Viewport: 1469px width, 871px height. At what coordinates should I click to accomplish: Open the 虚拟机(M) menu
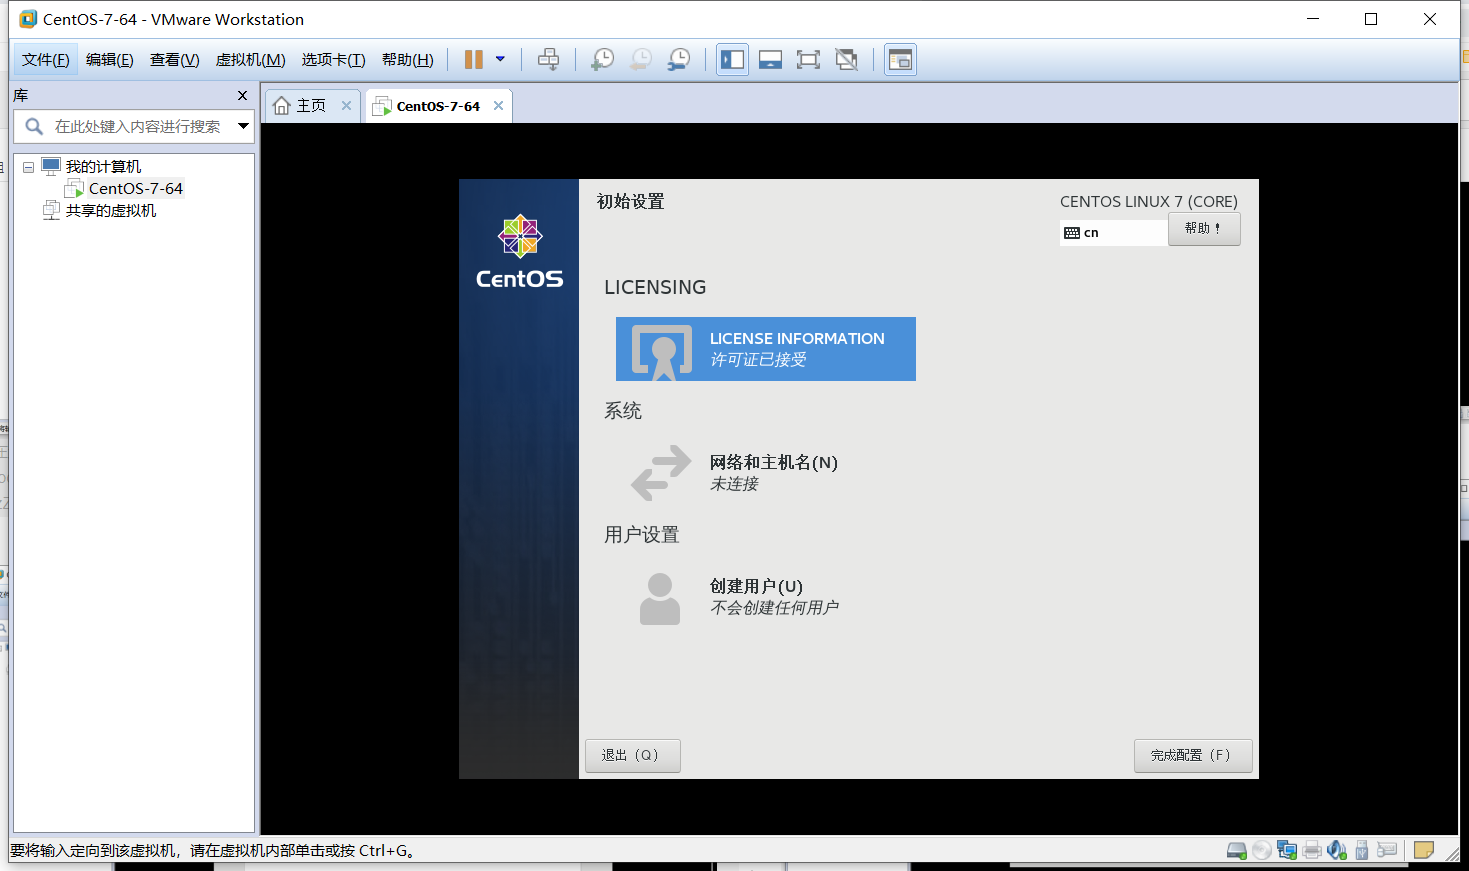pos(251,60)
